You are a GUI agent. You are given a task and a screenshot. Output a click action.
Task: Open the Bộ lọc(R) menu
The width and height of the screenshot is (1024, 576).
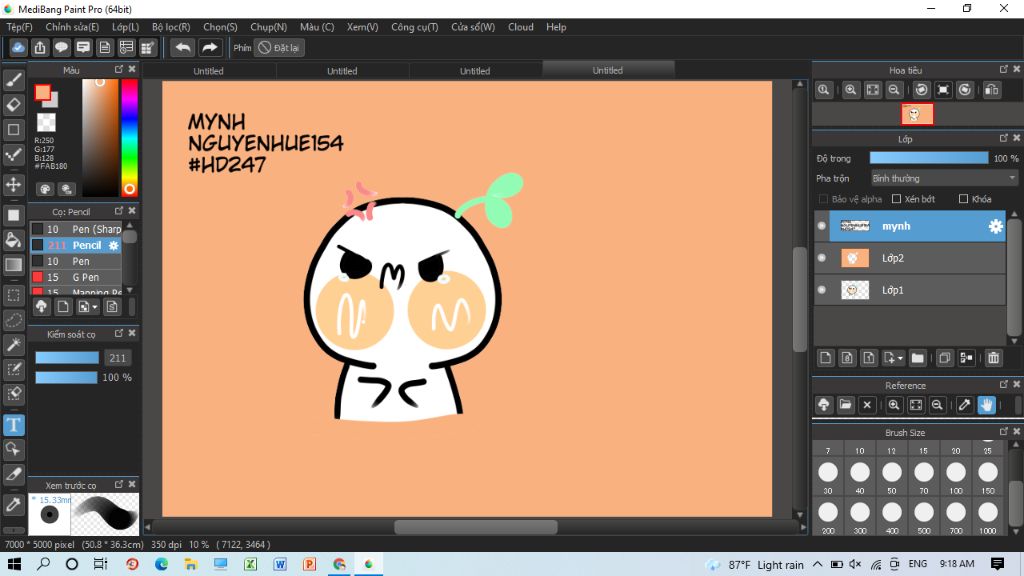pyautogui.click(x=171, y=27)
